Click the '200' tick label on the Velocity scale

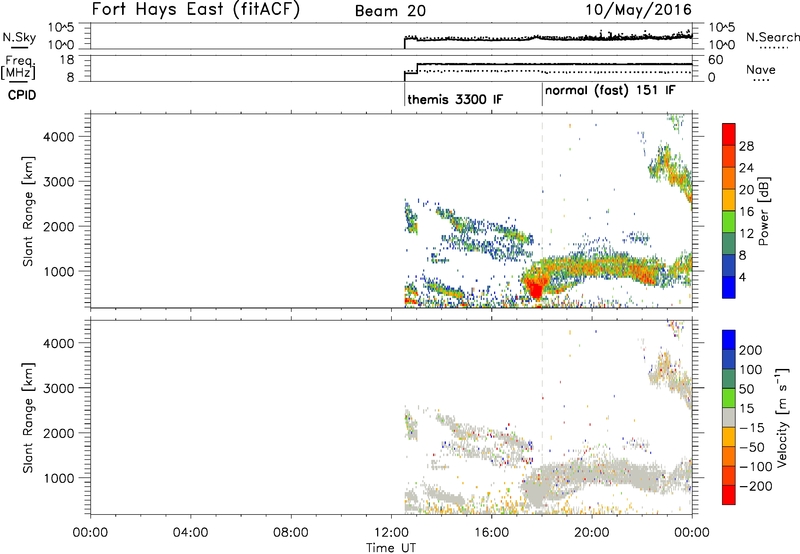(x=751, y=350)
